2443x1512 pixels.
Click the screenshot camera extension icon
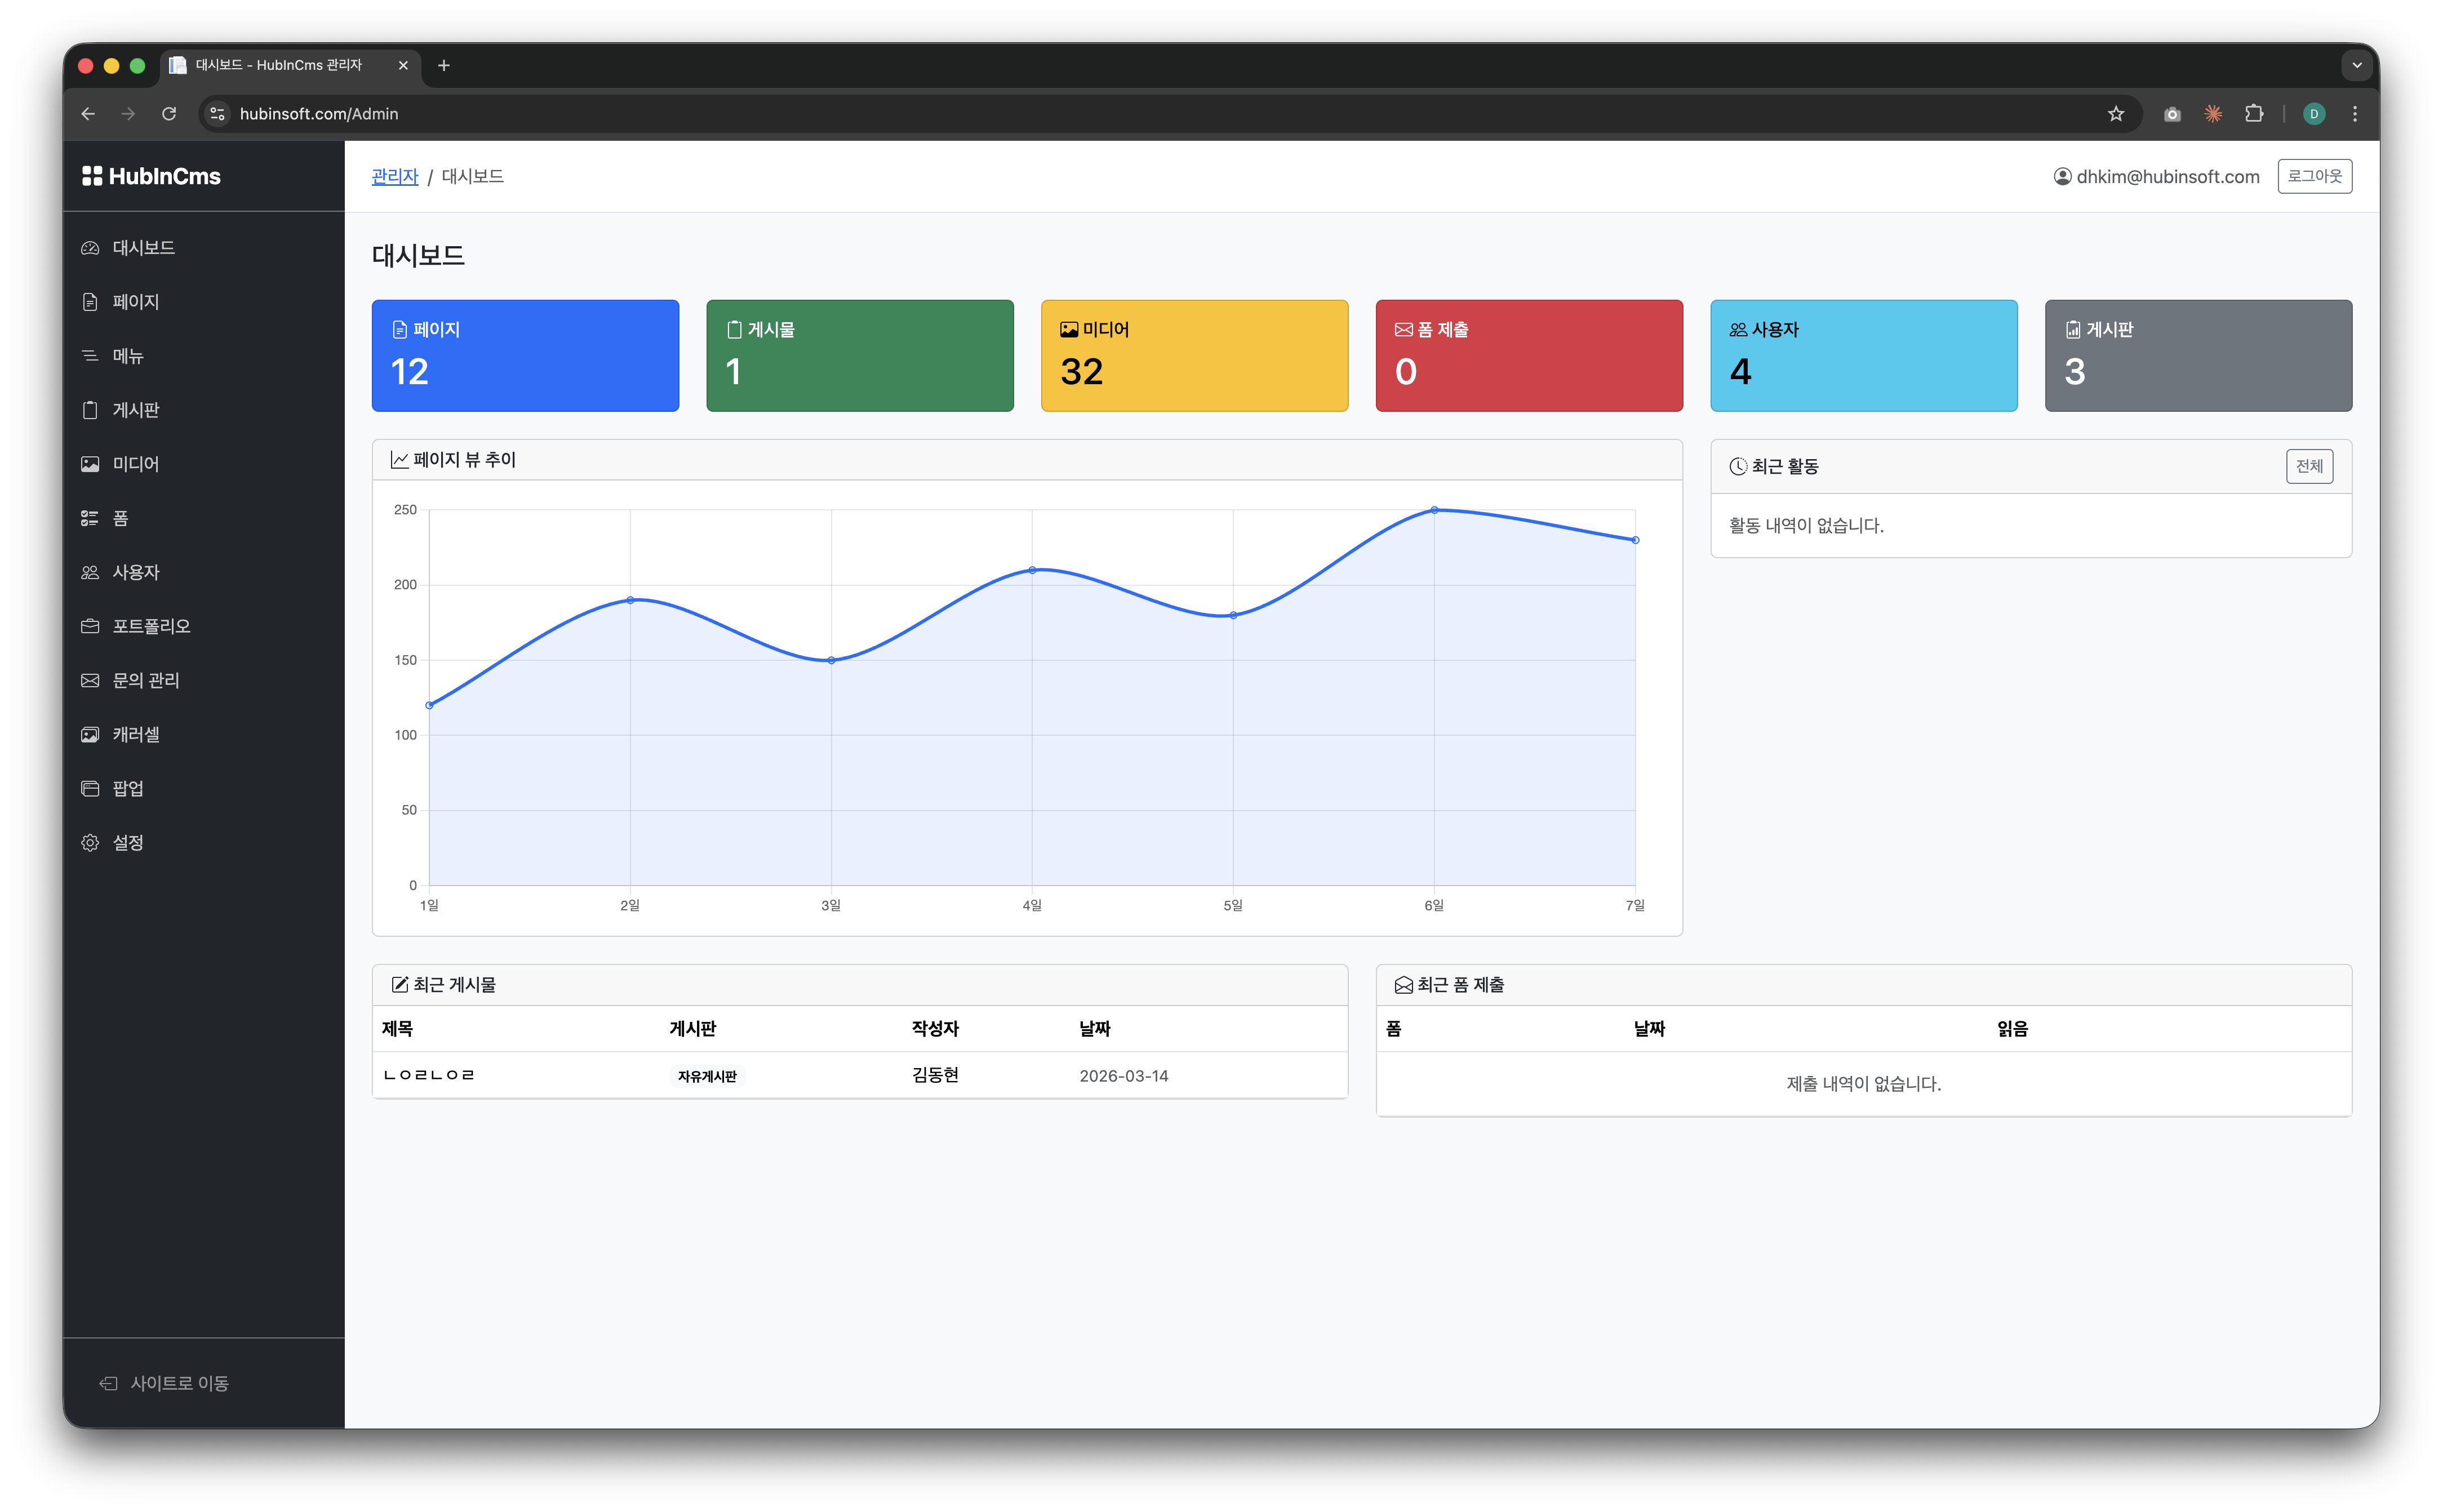coord(2171,114)
